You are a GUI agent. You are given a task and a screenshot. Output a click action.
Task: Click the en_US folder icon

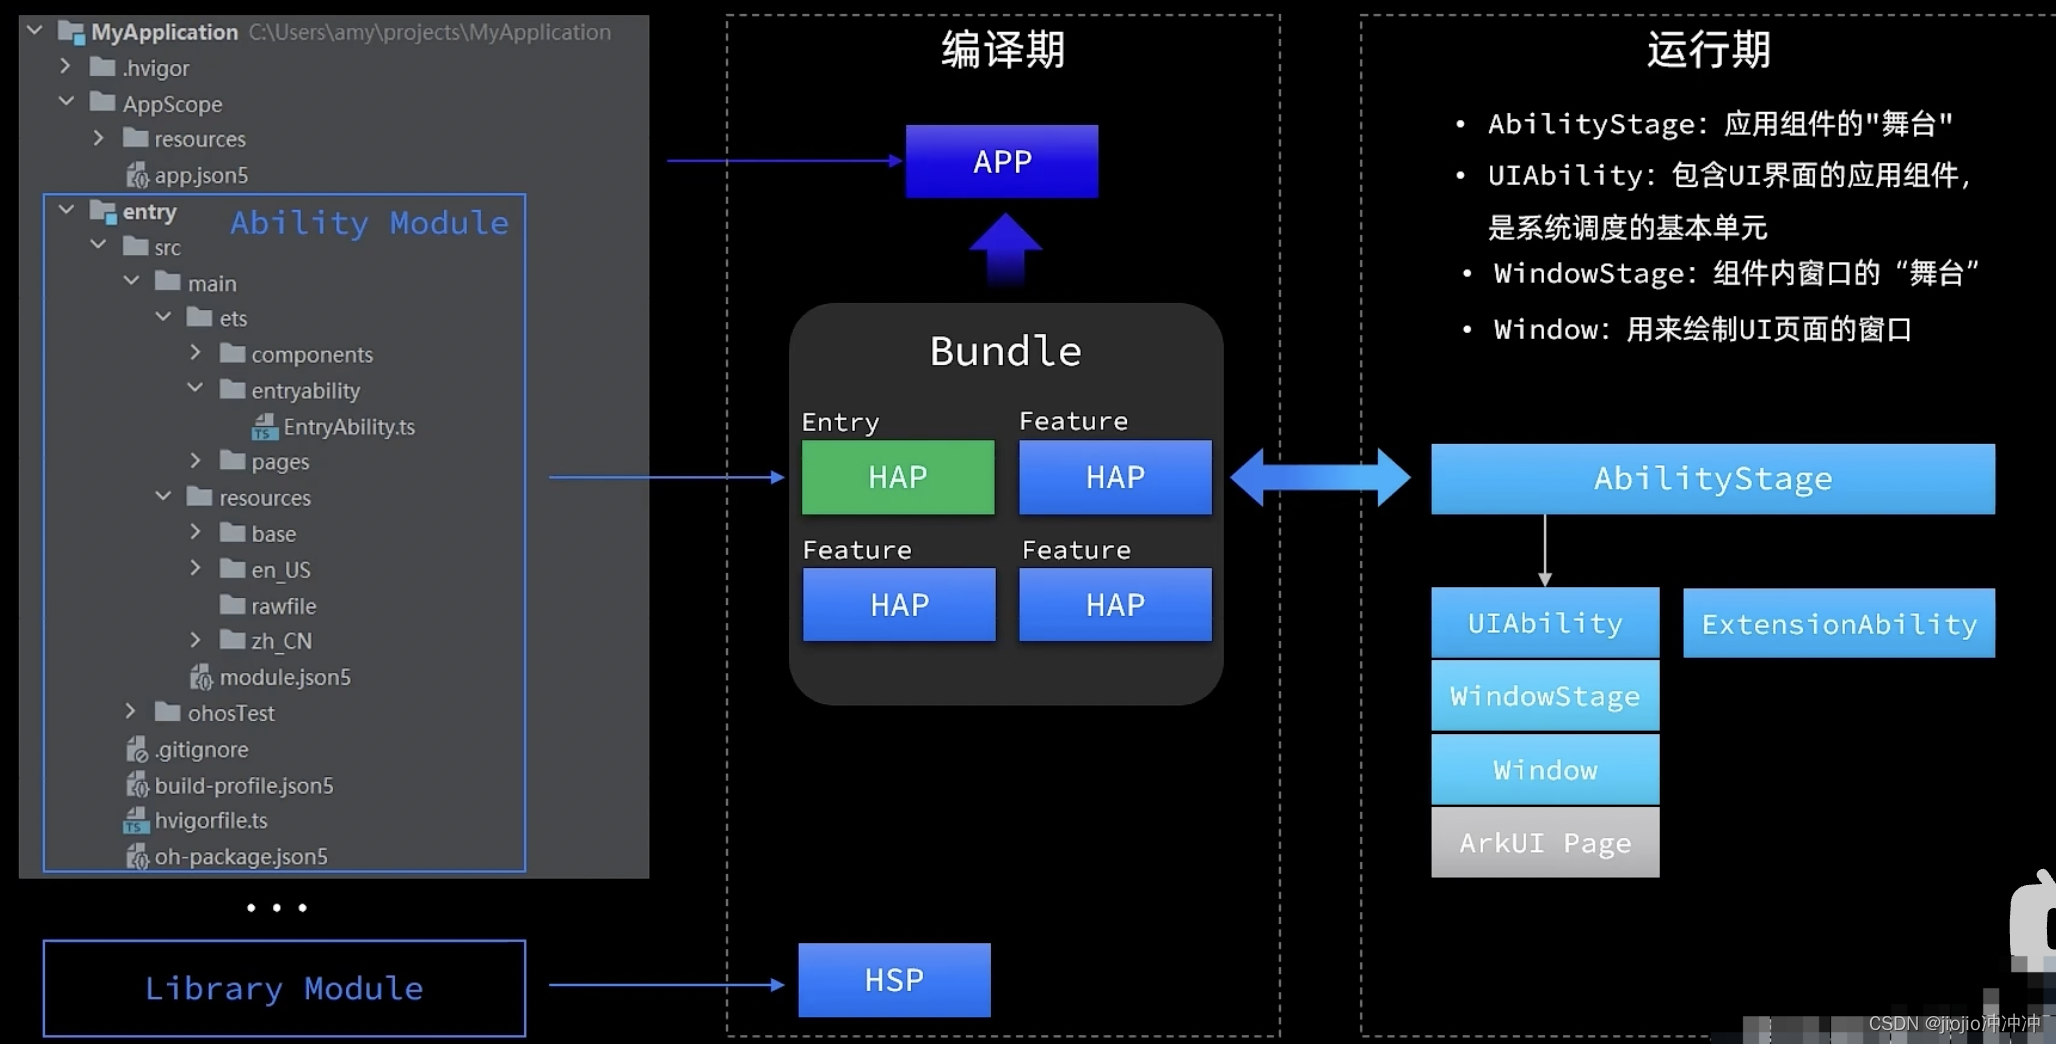pyautogui.click(x=232, y=568)
